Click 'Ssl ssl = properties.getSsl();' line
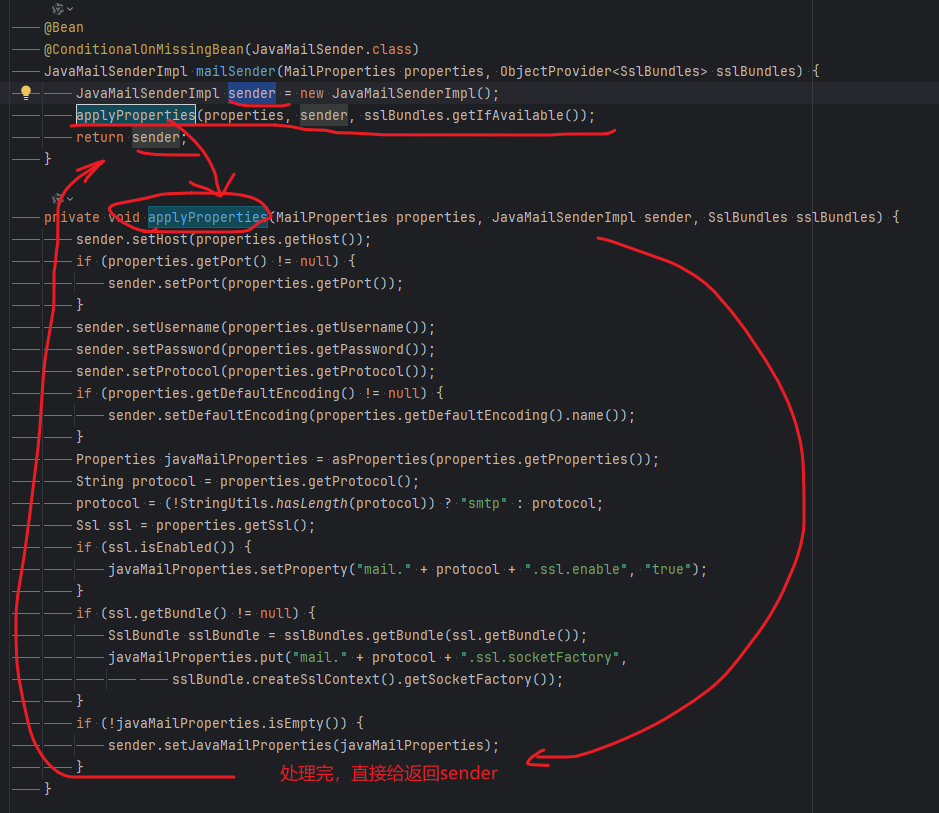Screen dimensions: 939x813 [195, 525]
